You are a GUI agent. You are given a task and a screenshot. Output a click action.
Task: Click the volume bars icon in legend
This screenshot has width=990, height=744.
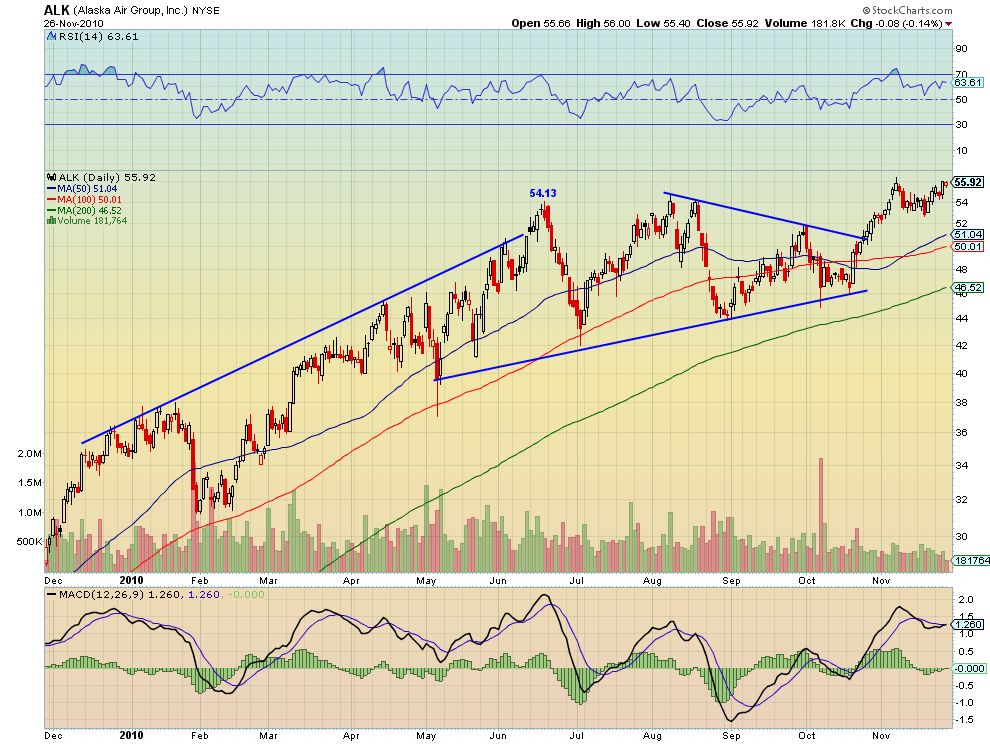click(52, 220)
